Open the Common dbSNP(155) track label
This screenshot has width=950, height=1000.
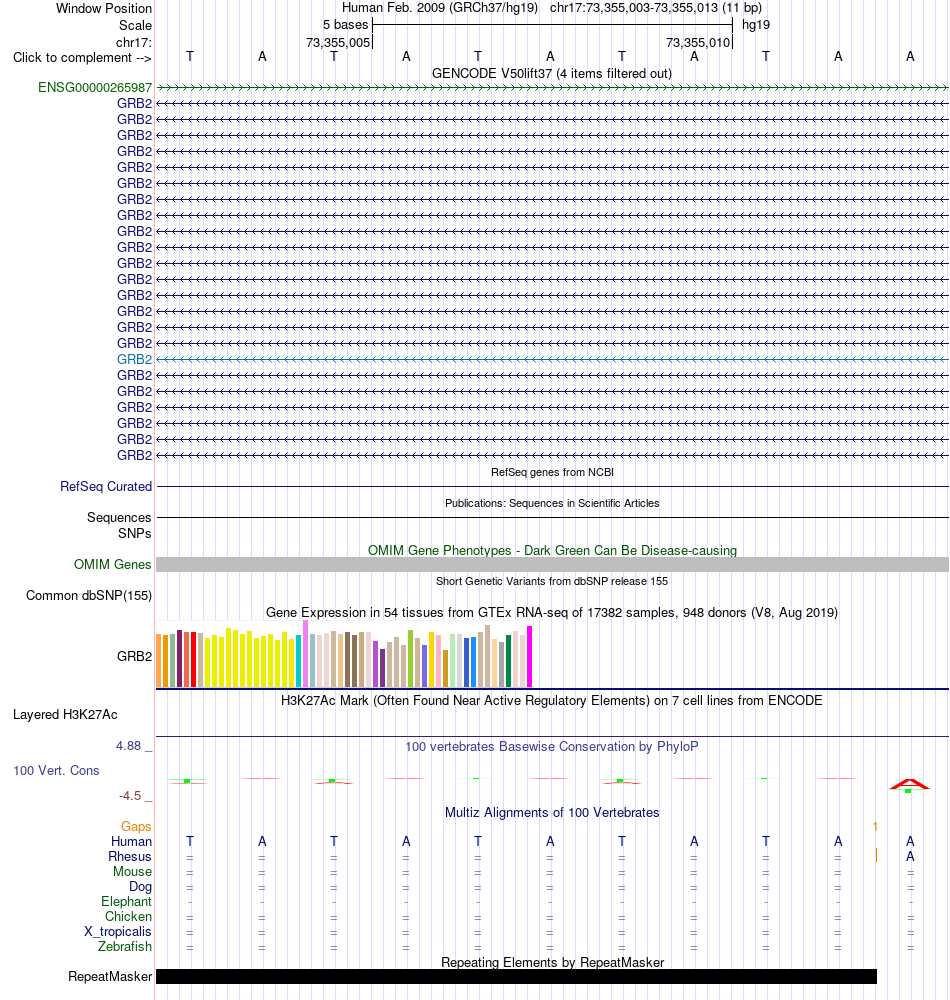tap(89, 595)
